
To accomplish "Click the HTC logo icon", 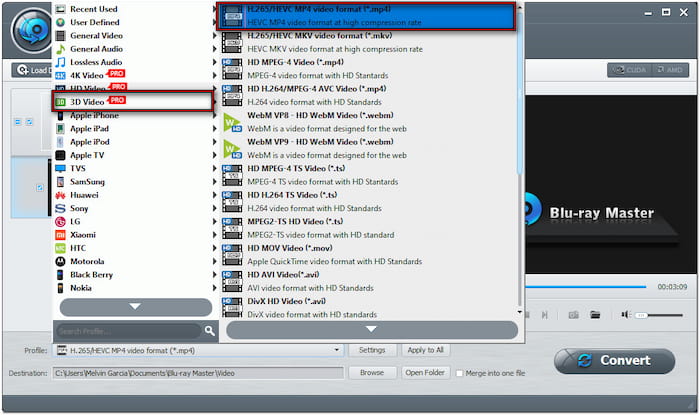I will [x=60, y=248].
